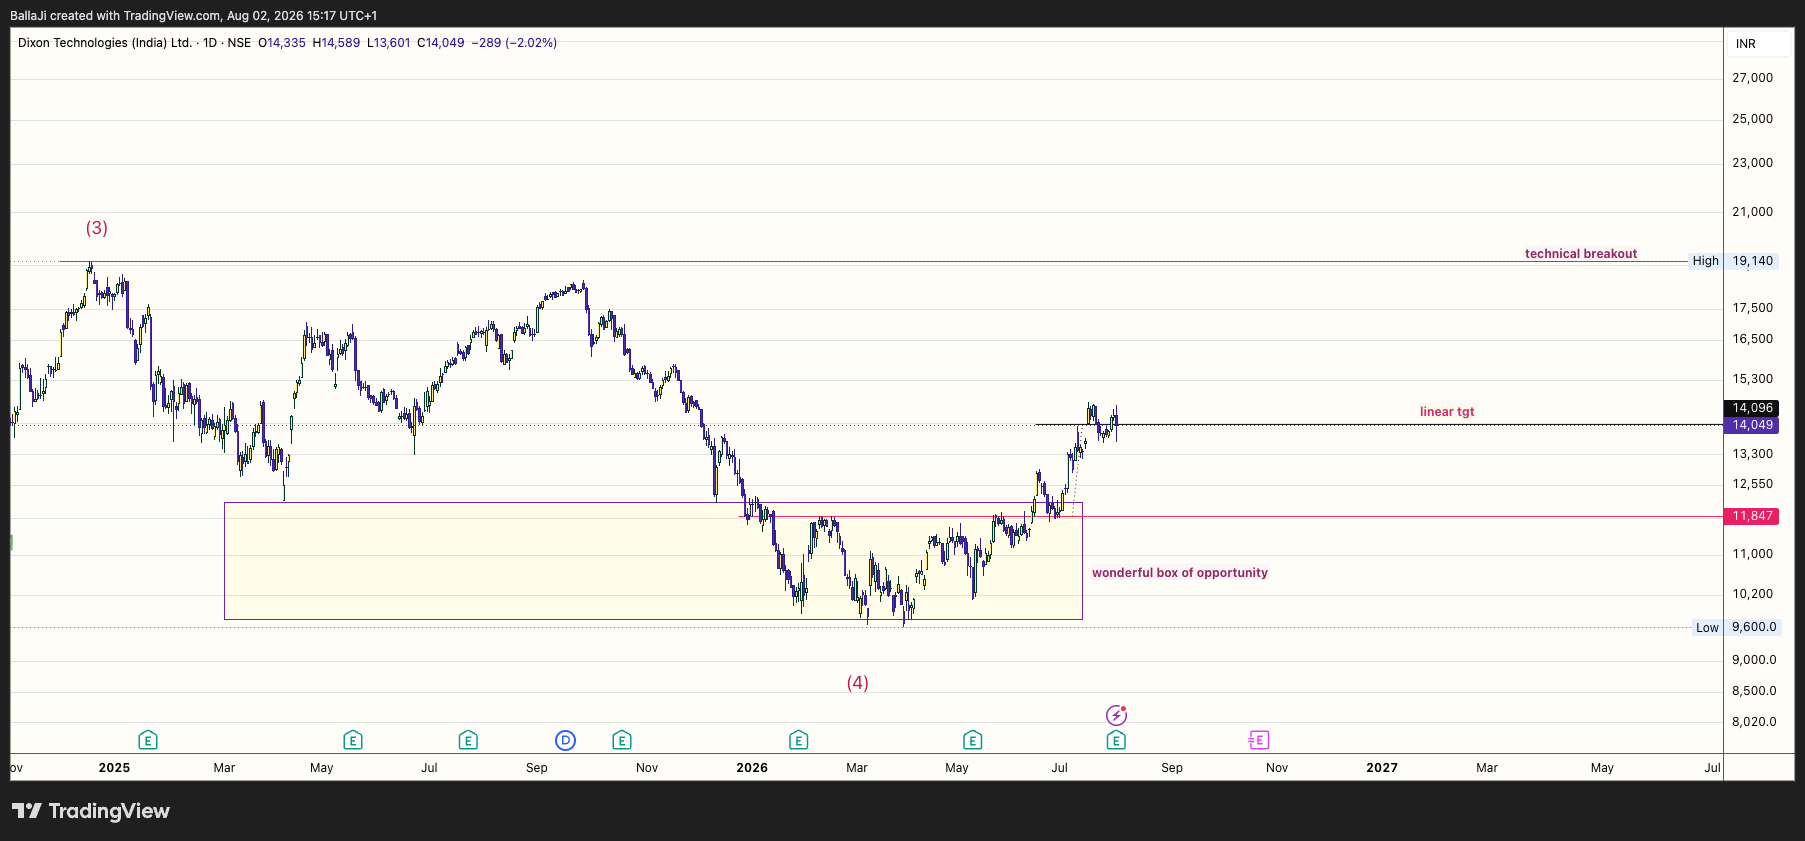Click the 27,000 price axis label
1805x841 pixels.
1752,78
